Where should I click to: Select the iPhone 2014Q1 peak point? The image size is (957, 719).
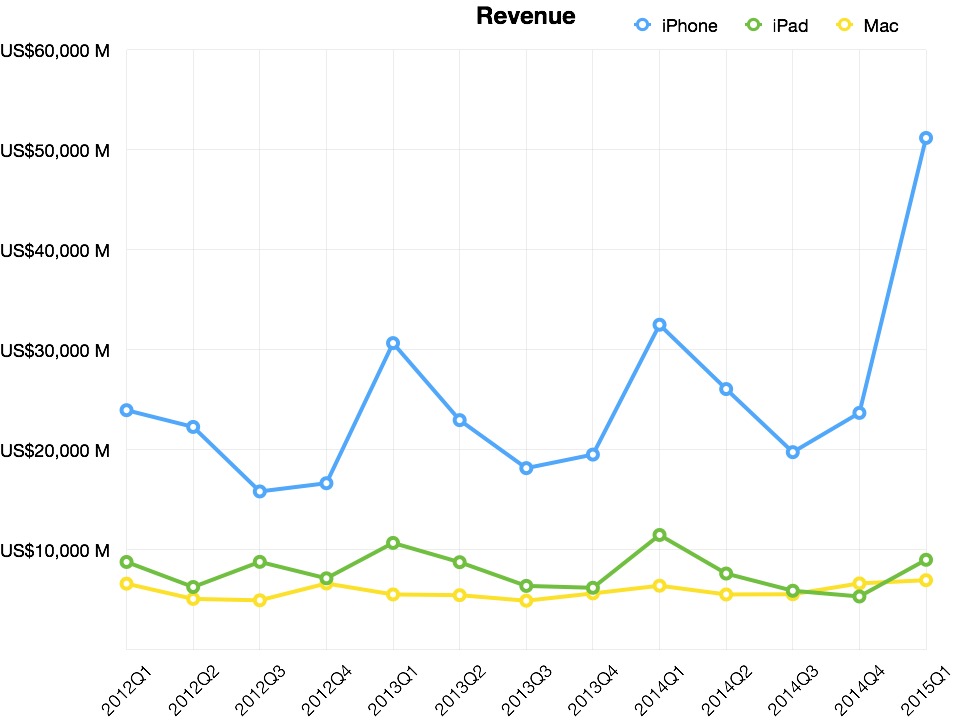pos(659,325)
